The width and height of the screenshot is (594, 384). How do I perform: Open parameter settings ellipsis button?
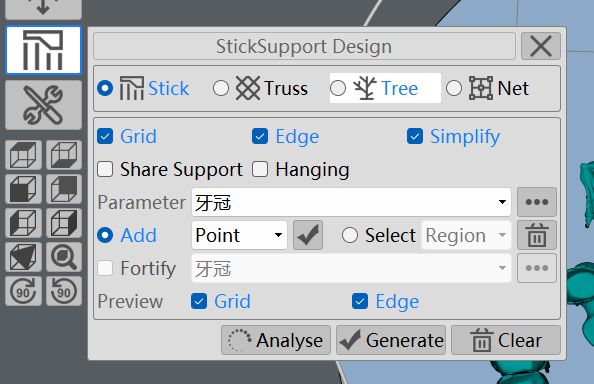pyautogui.click(x=537, y=202)
